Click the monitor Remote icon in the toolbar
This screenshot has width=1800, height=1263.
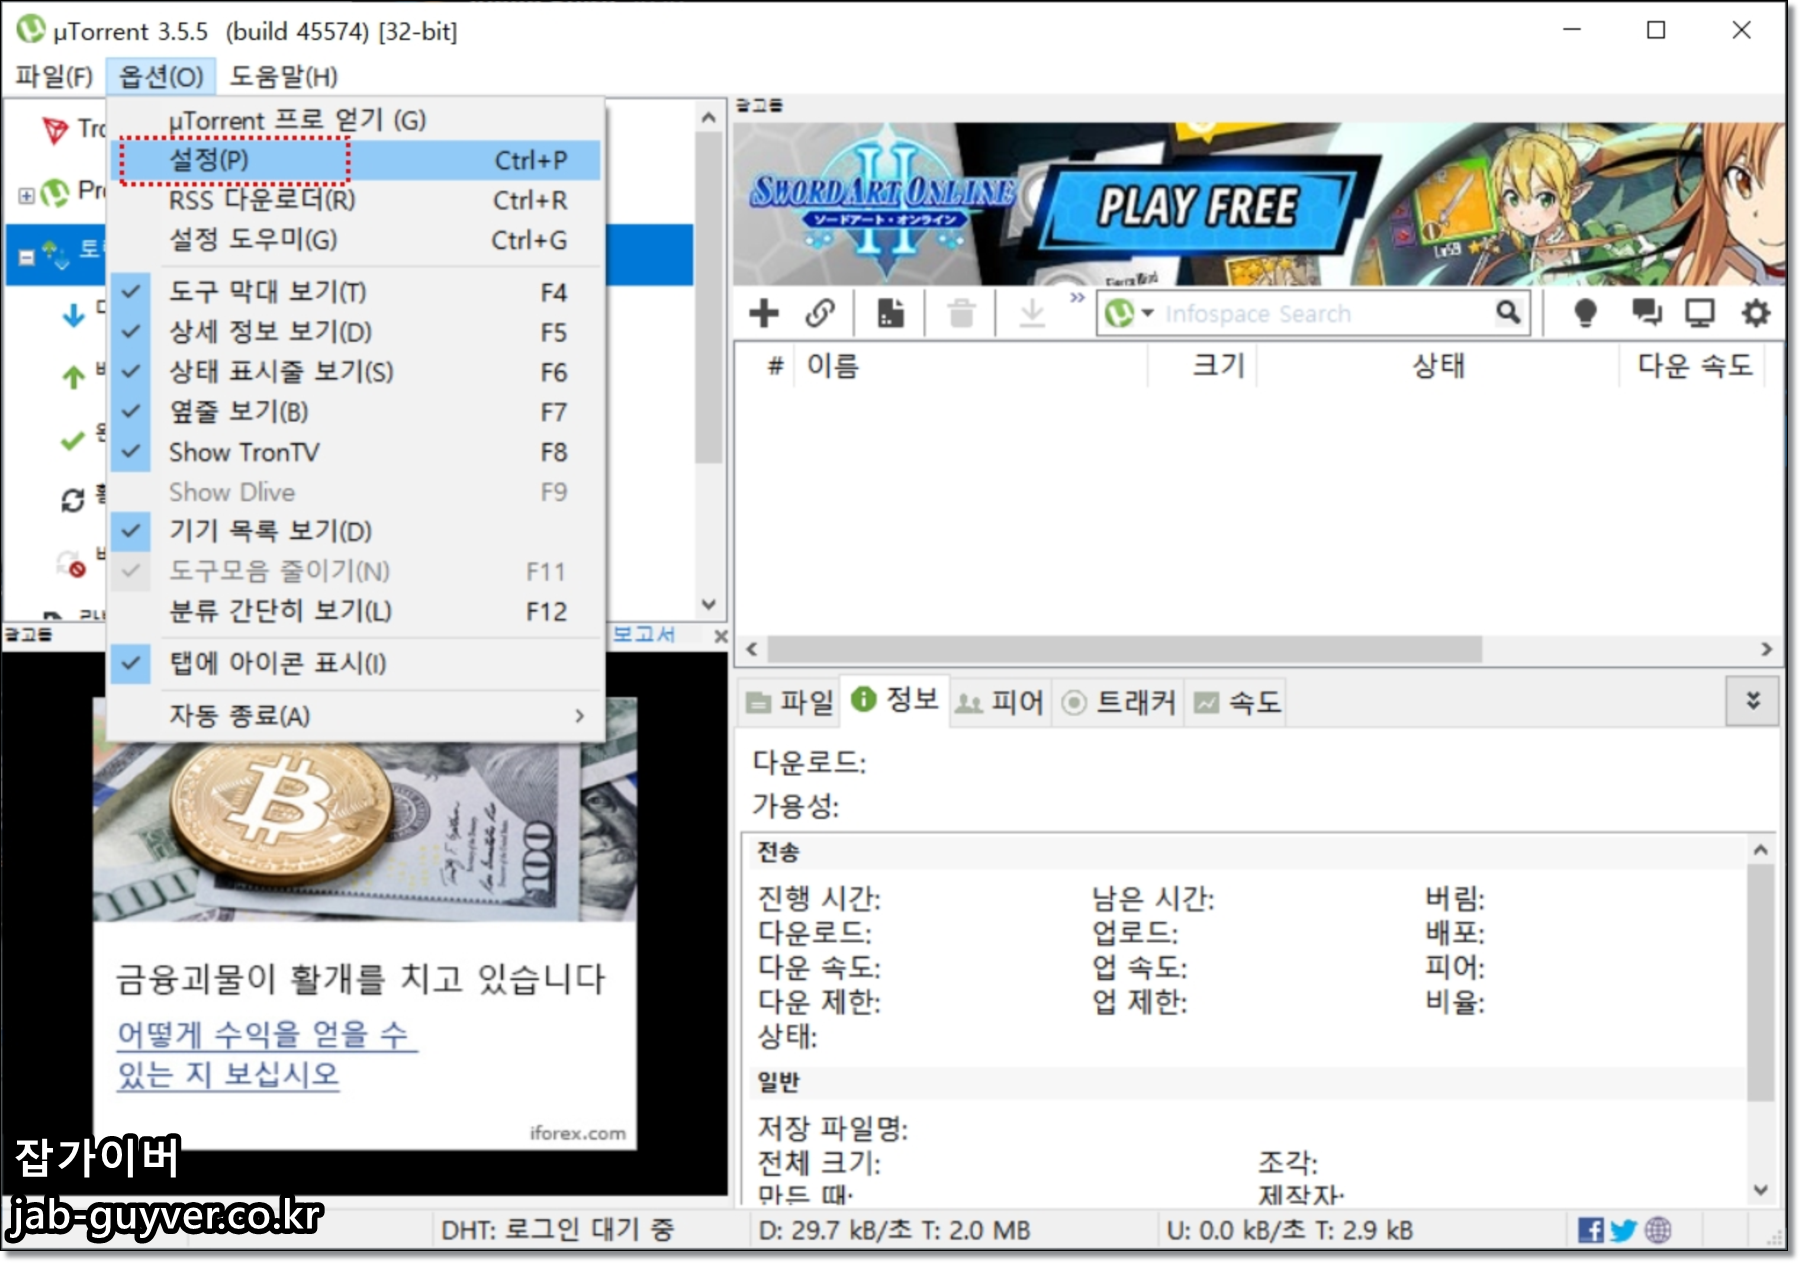(x=1700, y=313)
